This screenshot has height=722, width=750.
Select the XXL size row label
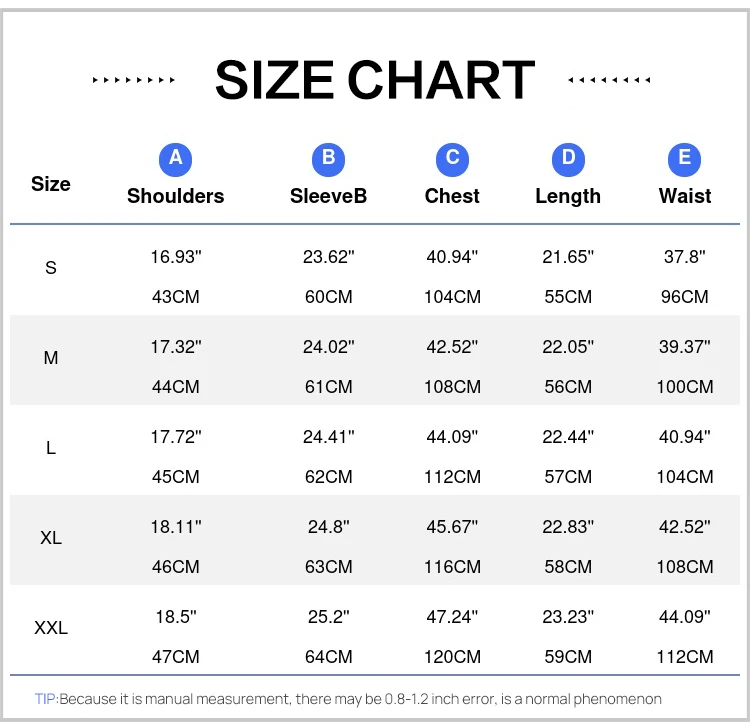(x=51, y=628)
